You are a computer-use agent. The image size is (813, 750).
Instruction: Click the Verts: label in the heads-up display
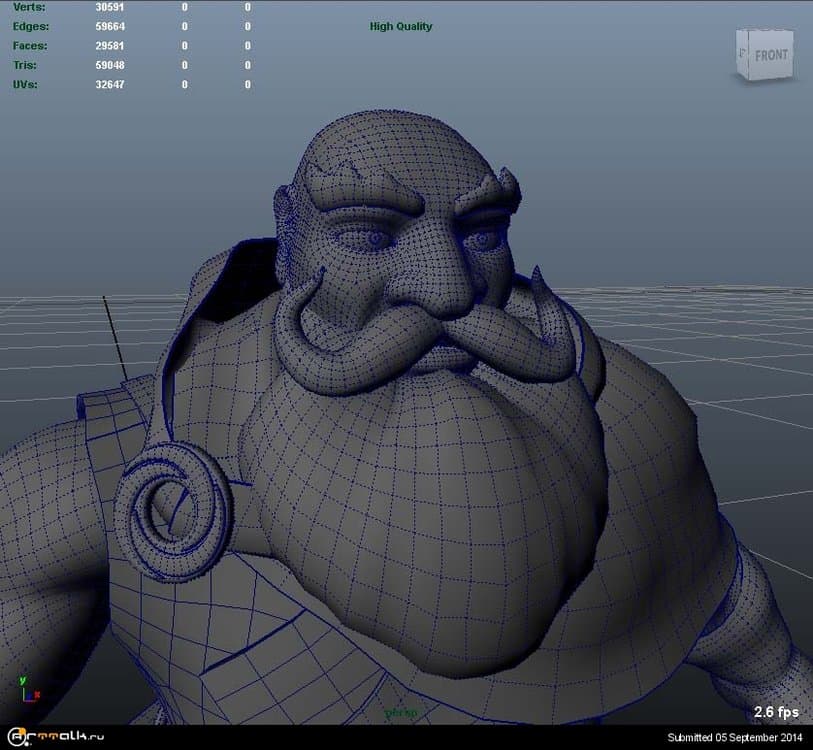coord(29,7)
